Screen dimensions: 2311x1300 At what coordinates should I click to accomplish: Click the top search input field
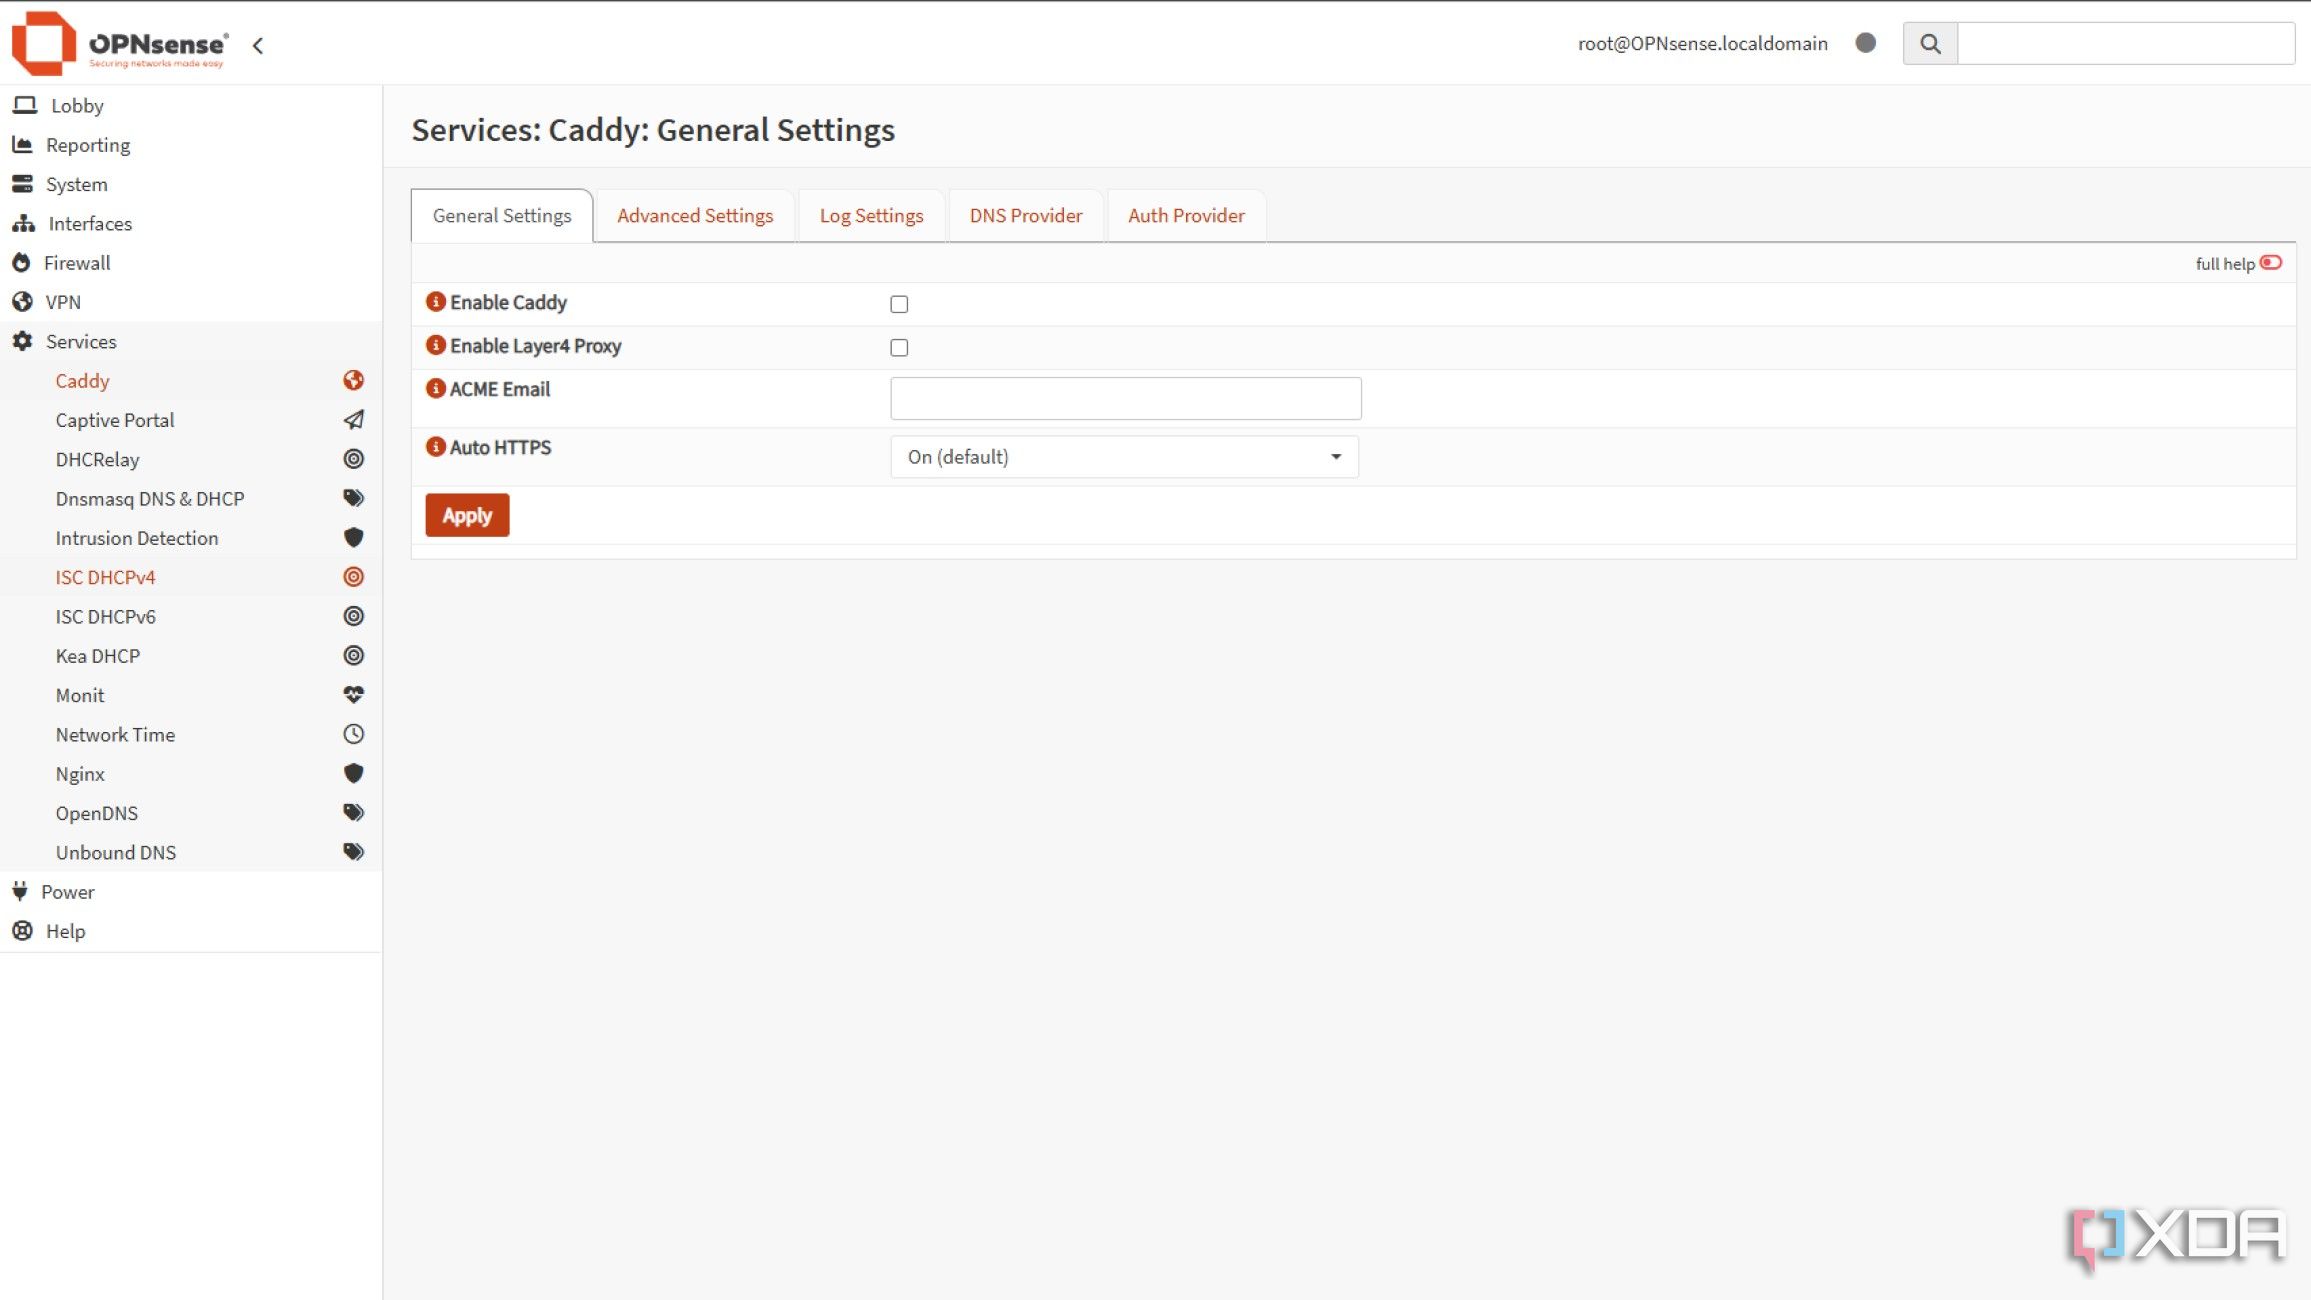[x=2125, y=44]
